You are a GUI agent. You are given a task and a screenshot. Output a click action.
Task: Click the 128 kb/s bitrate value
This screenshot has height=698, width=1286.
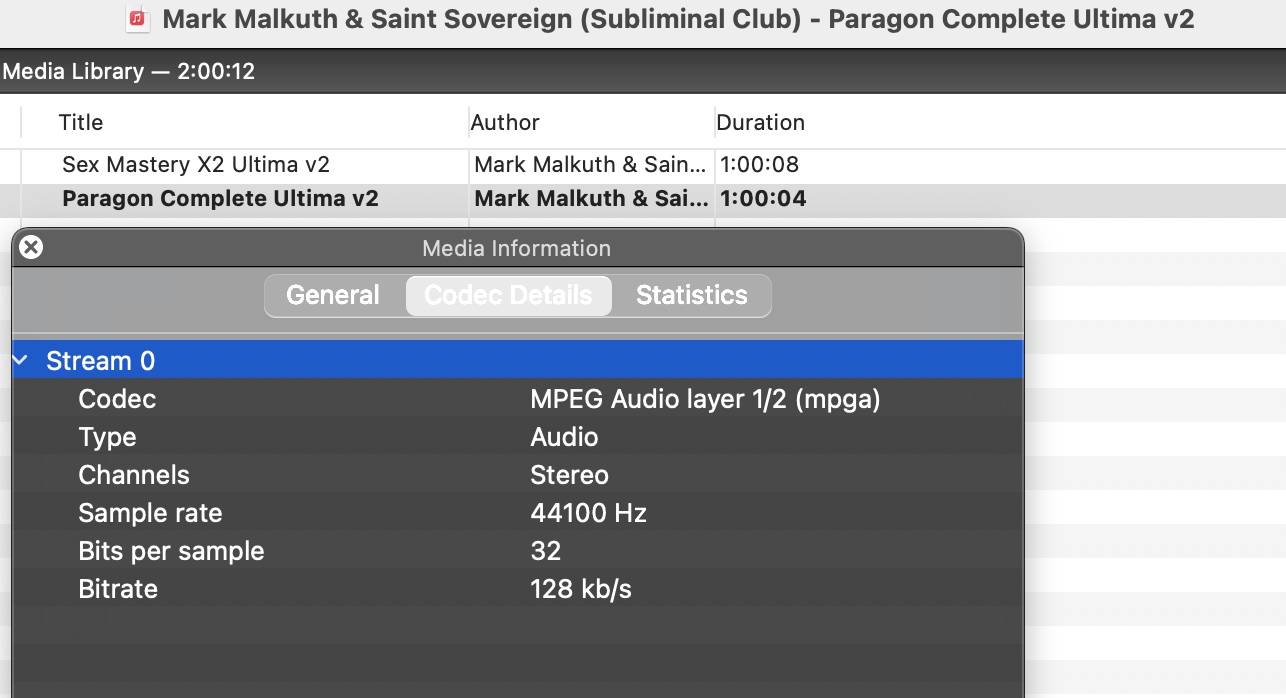point(581,589)
